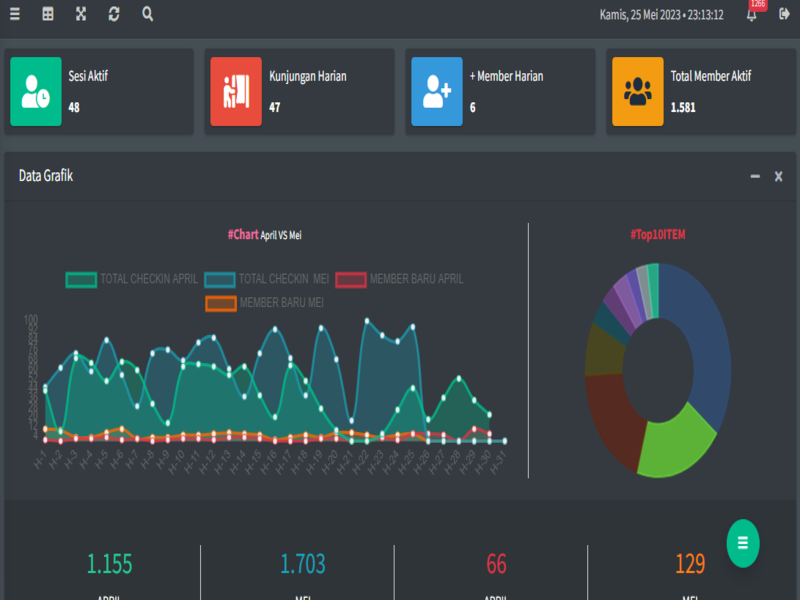Click the red total 66
Screen dimensions: 800x600
click(x=496, y=564)
